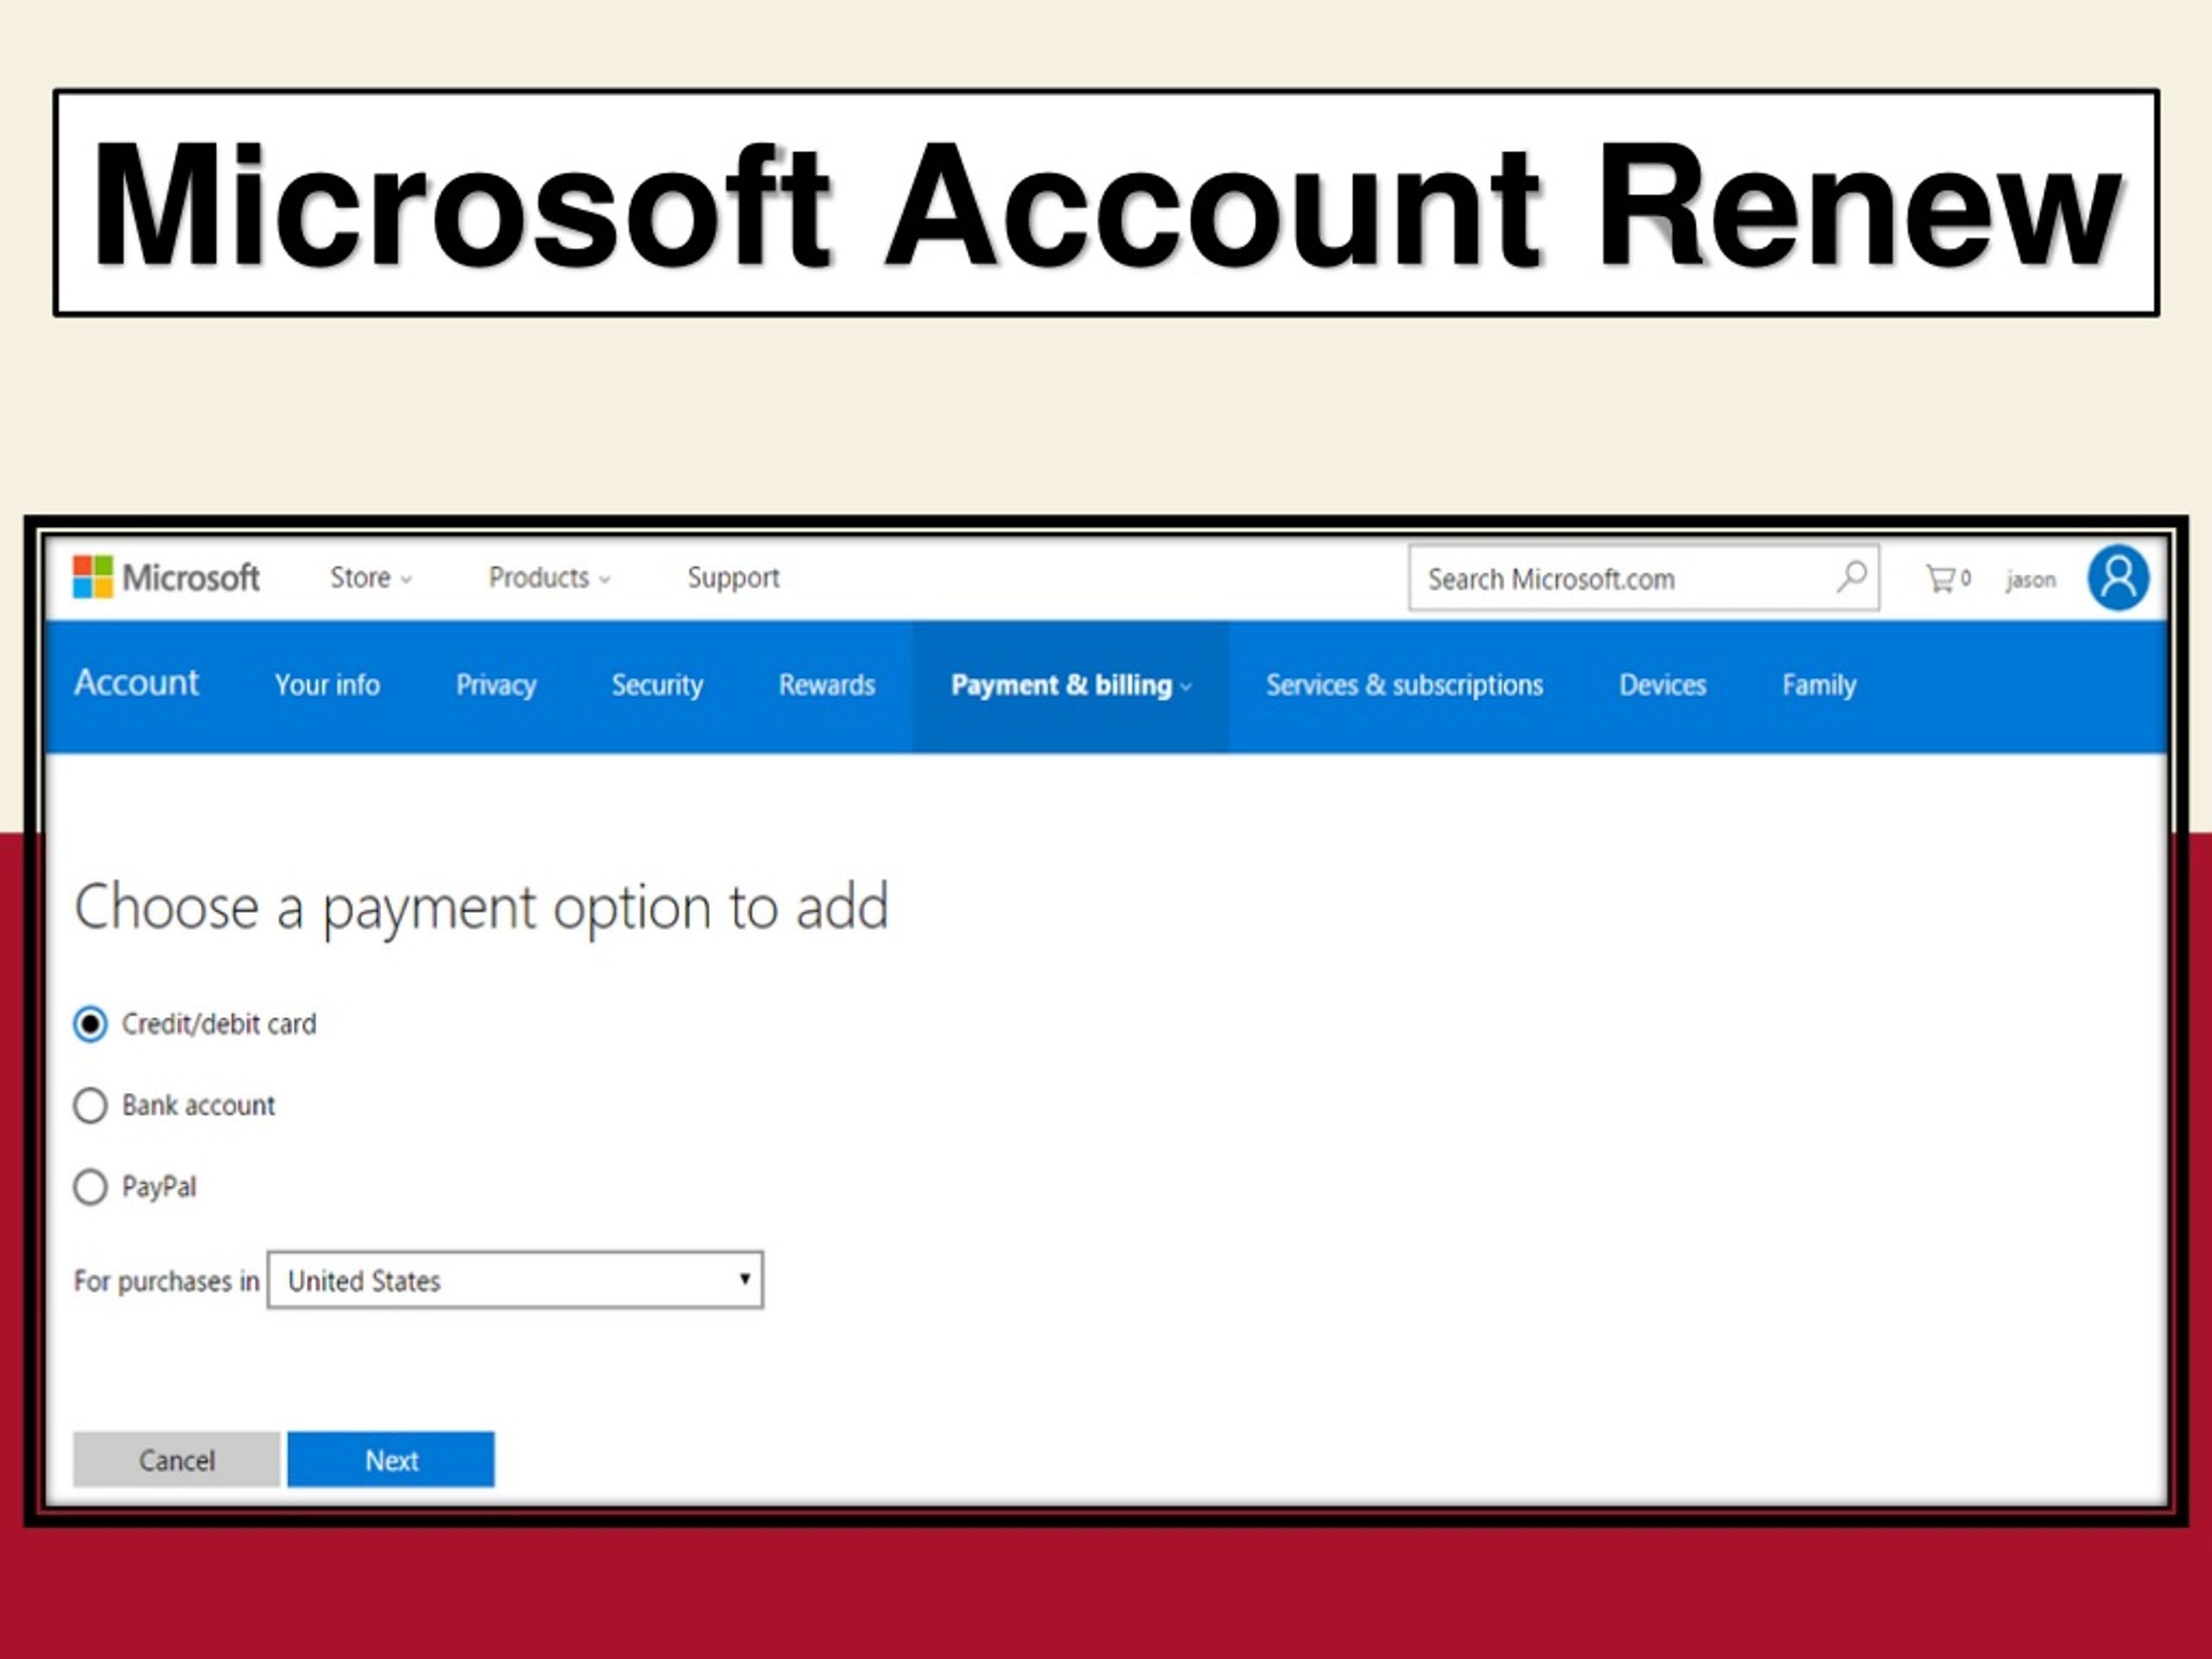Expand the Products menu
Image resolution: width=2212 pixels, height=1659 pixels.
[x=549, y=577]
